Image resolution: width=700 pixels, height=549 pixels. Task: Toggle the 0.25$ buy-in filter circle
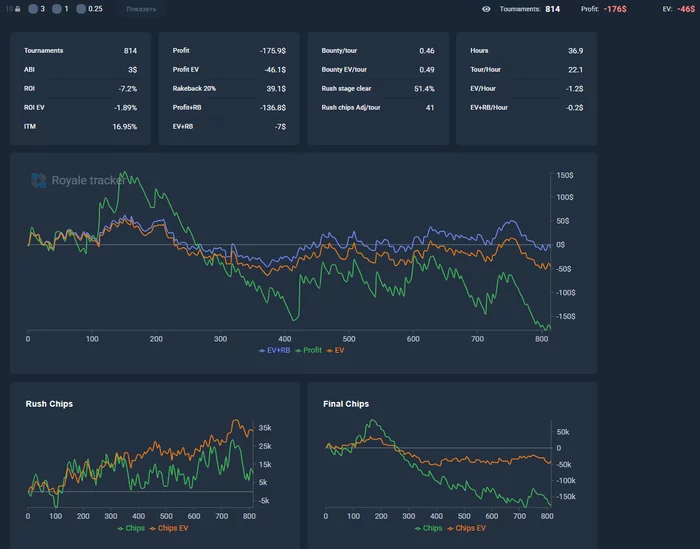81,9
